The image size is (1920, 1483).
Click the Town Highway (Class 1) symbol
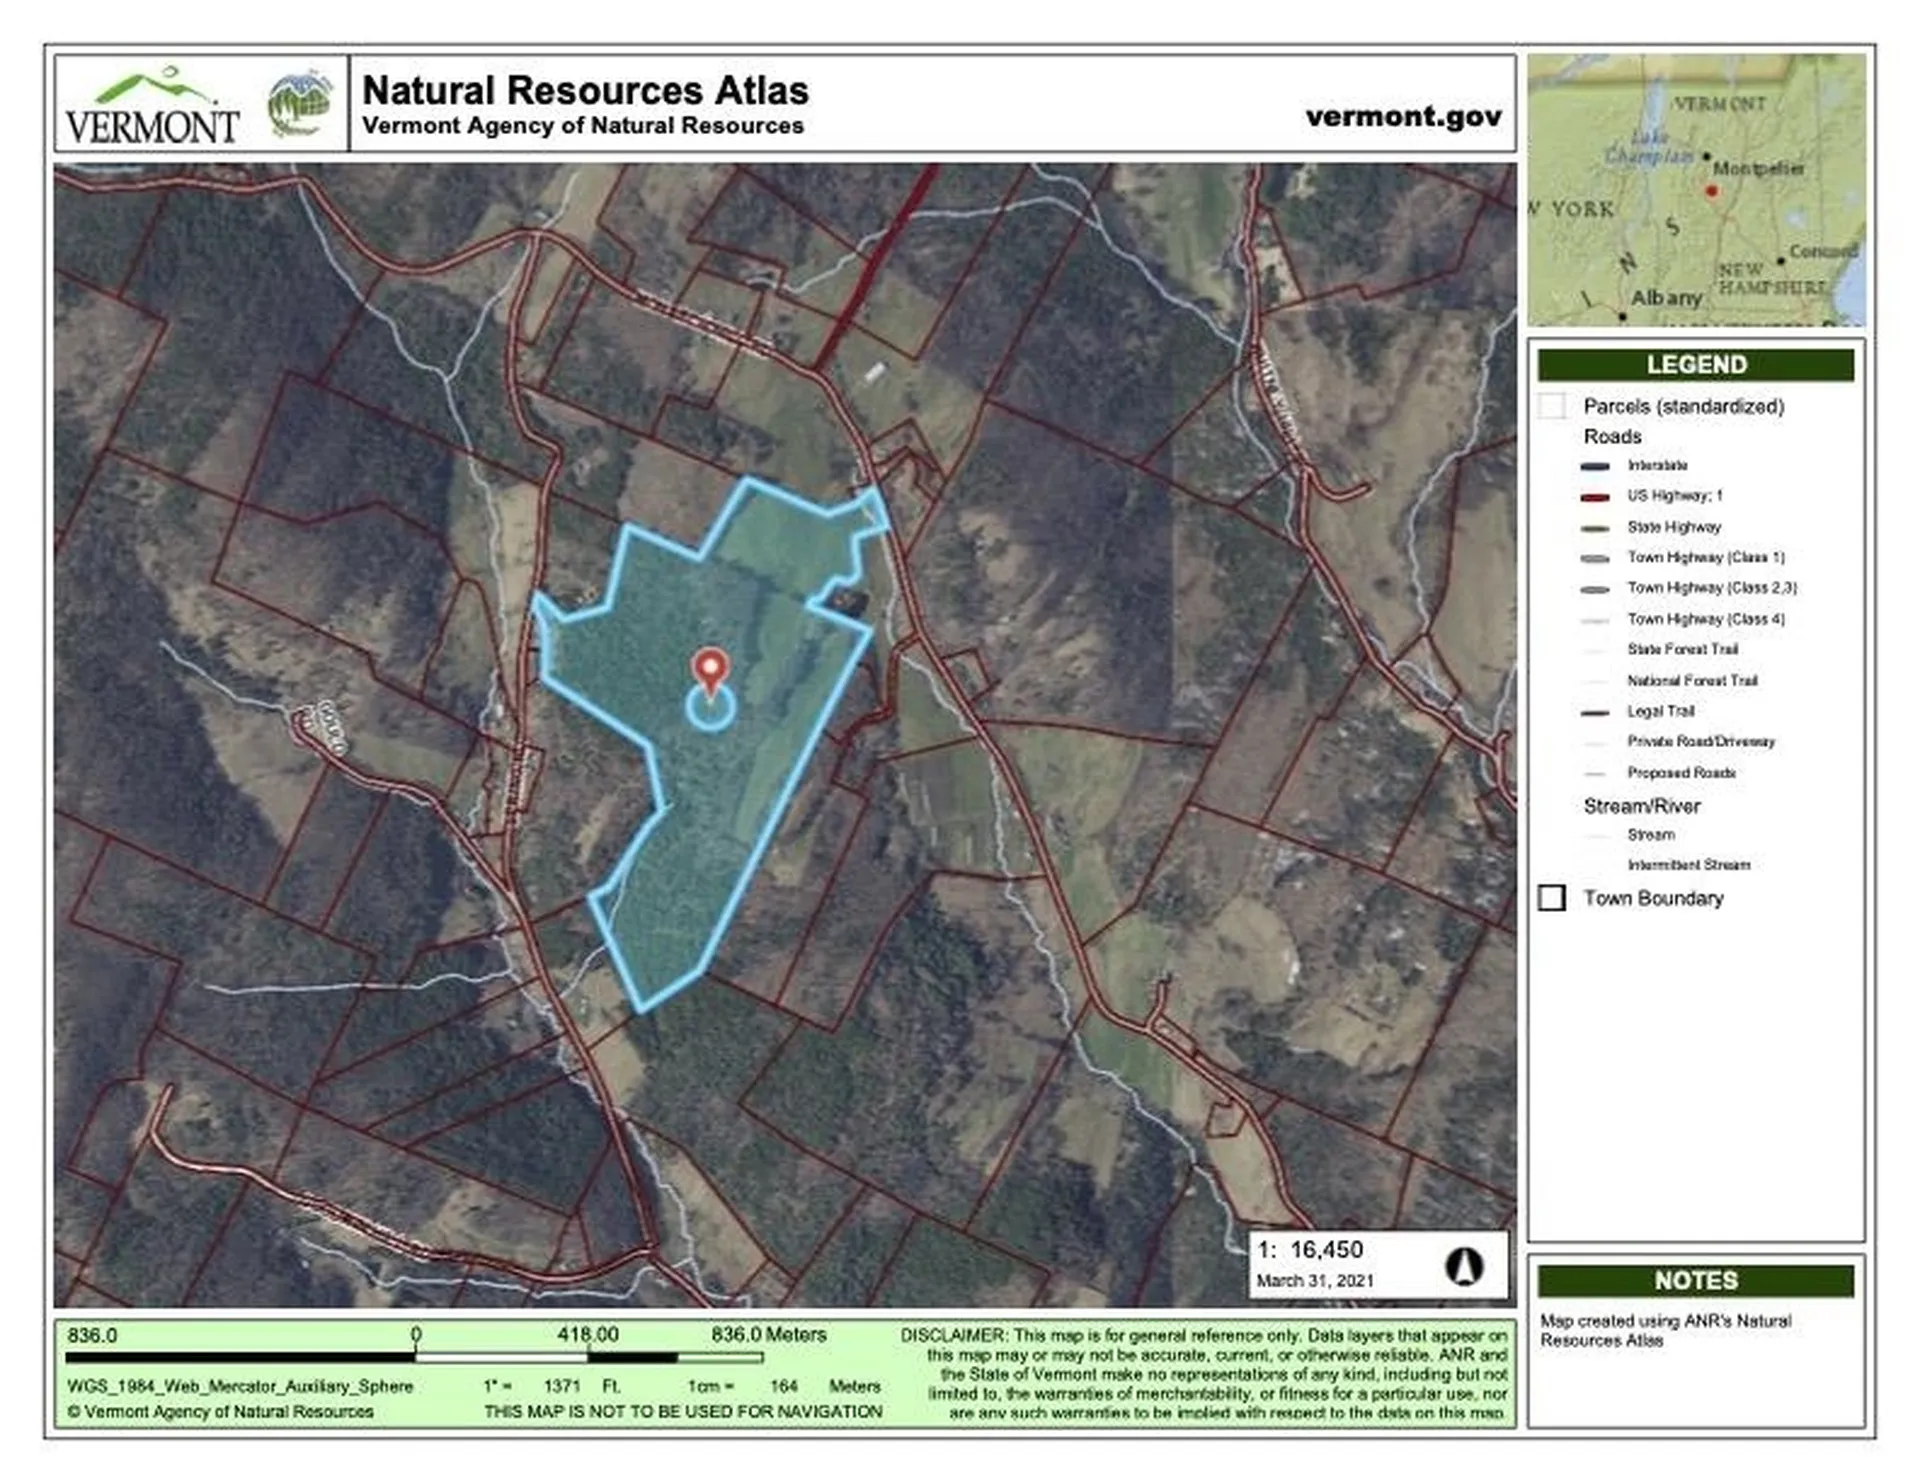tap(1595, 559)
